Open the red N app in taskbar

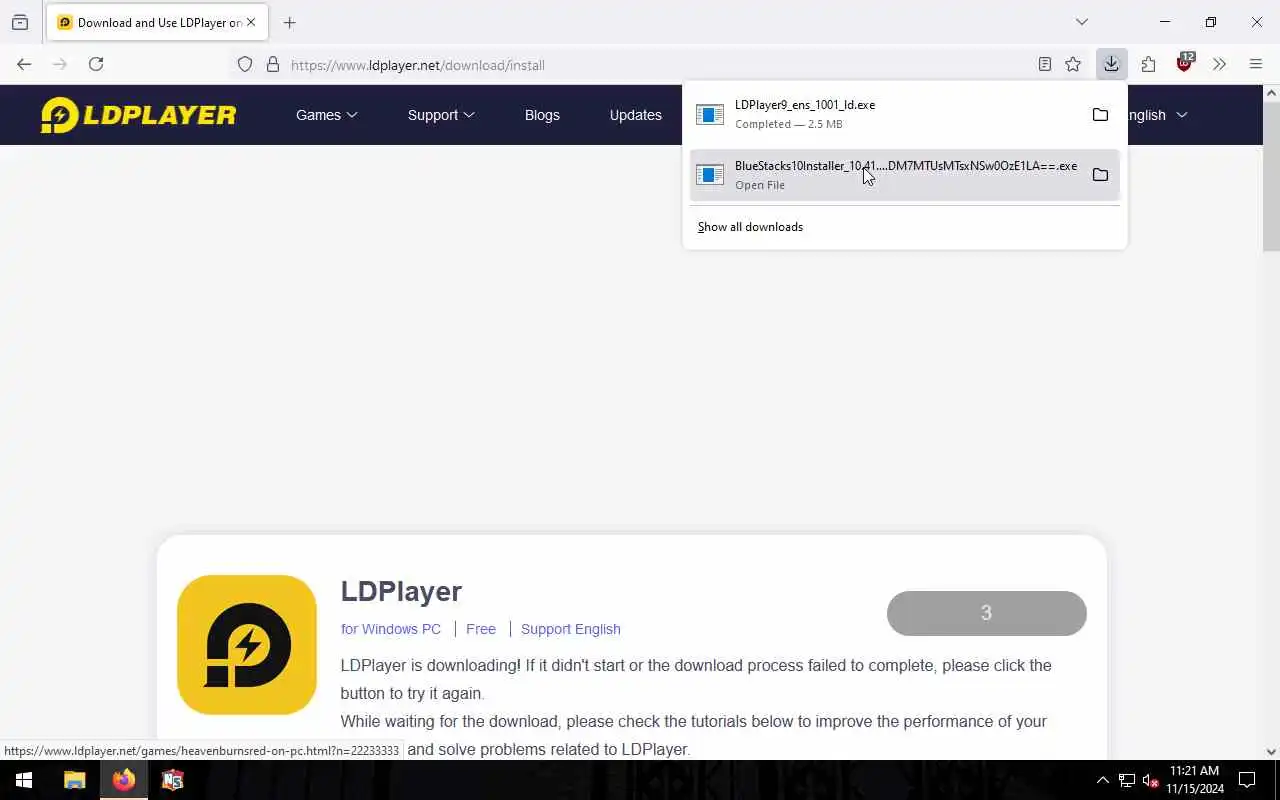(173, 780)
